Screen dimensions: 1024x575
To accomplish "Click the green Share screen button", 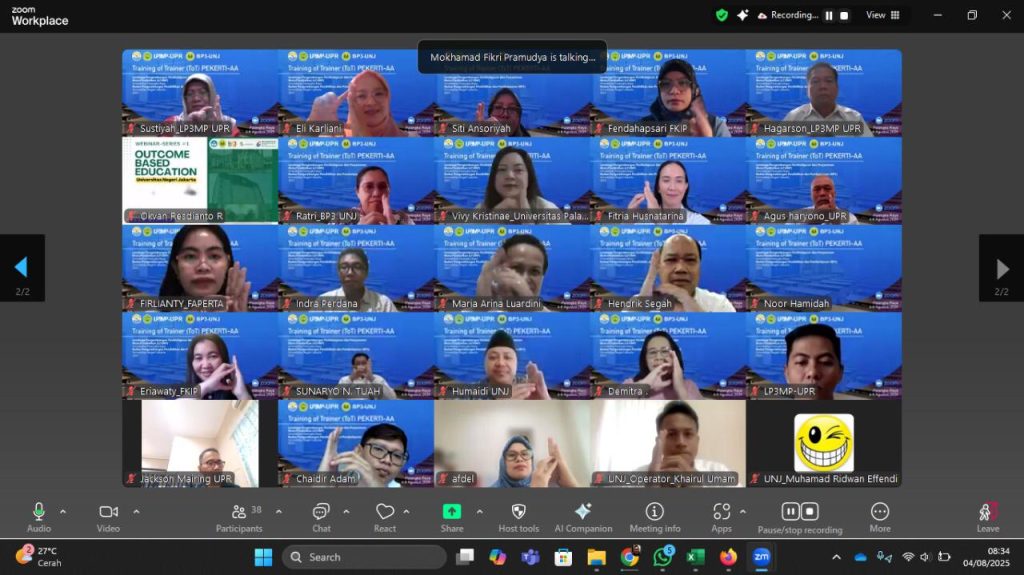I will 452,512.
